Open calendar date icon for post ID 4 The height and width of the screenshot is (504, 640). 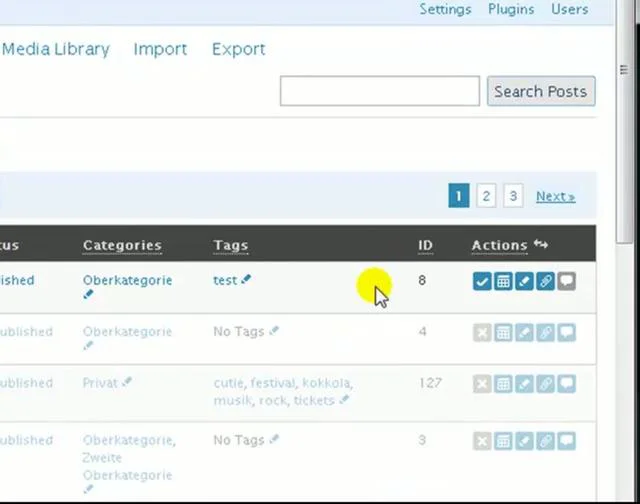point(503,333)
